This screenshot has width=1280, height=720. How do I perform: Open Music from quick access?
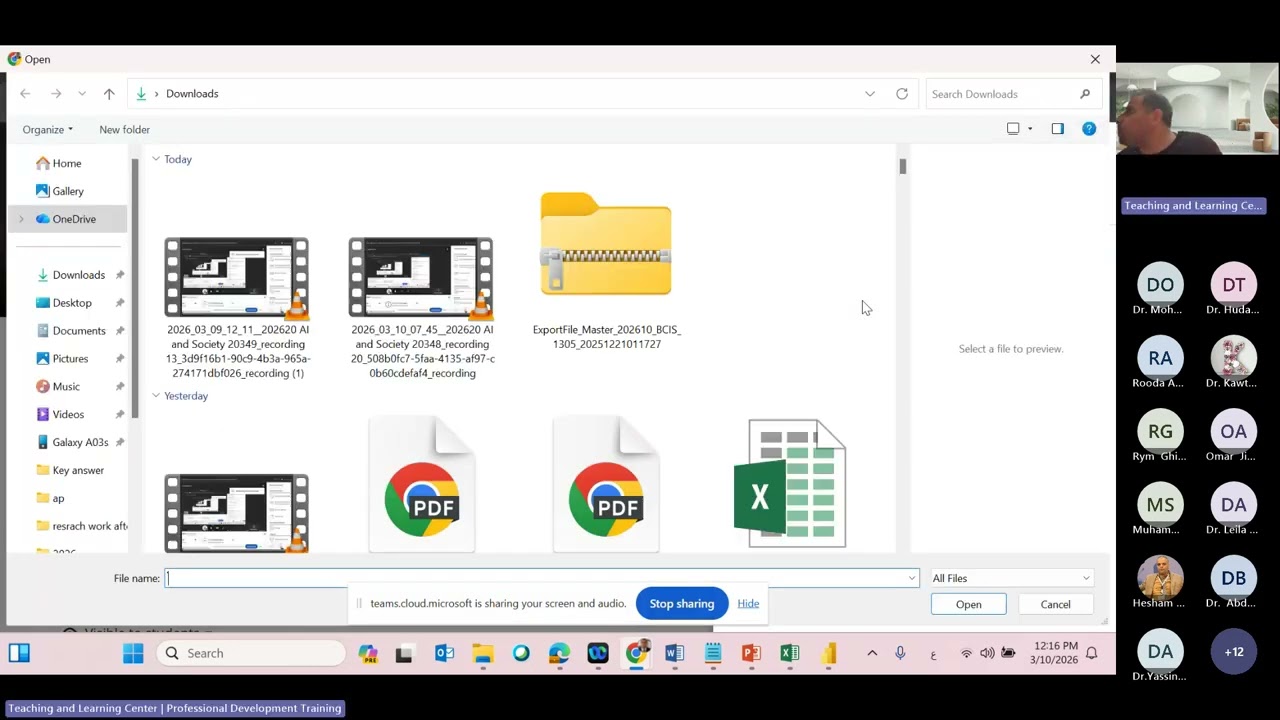pyautogui.click(x=66, y=387)
